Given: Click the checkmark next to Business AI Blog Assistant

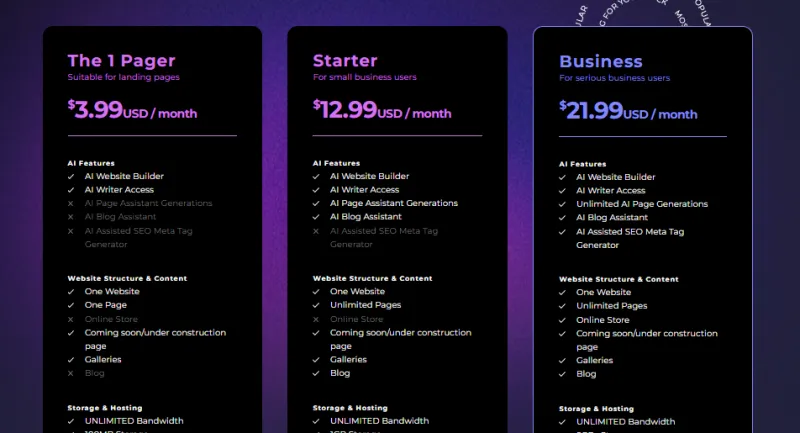Looking at the screenshot, I should tap(563, 218).
